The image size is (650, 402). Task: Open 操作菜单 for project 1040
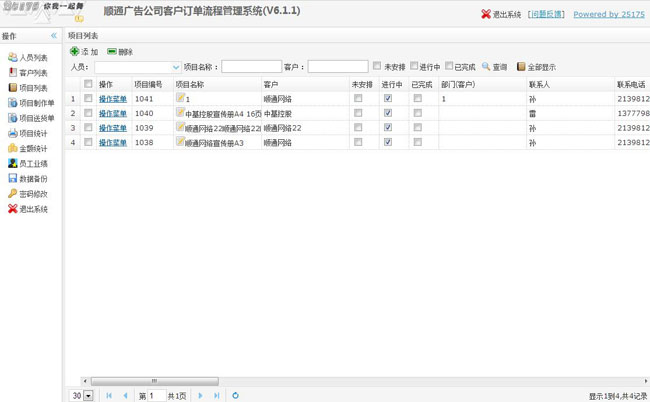113,113
